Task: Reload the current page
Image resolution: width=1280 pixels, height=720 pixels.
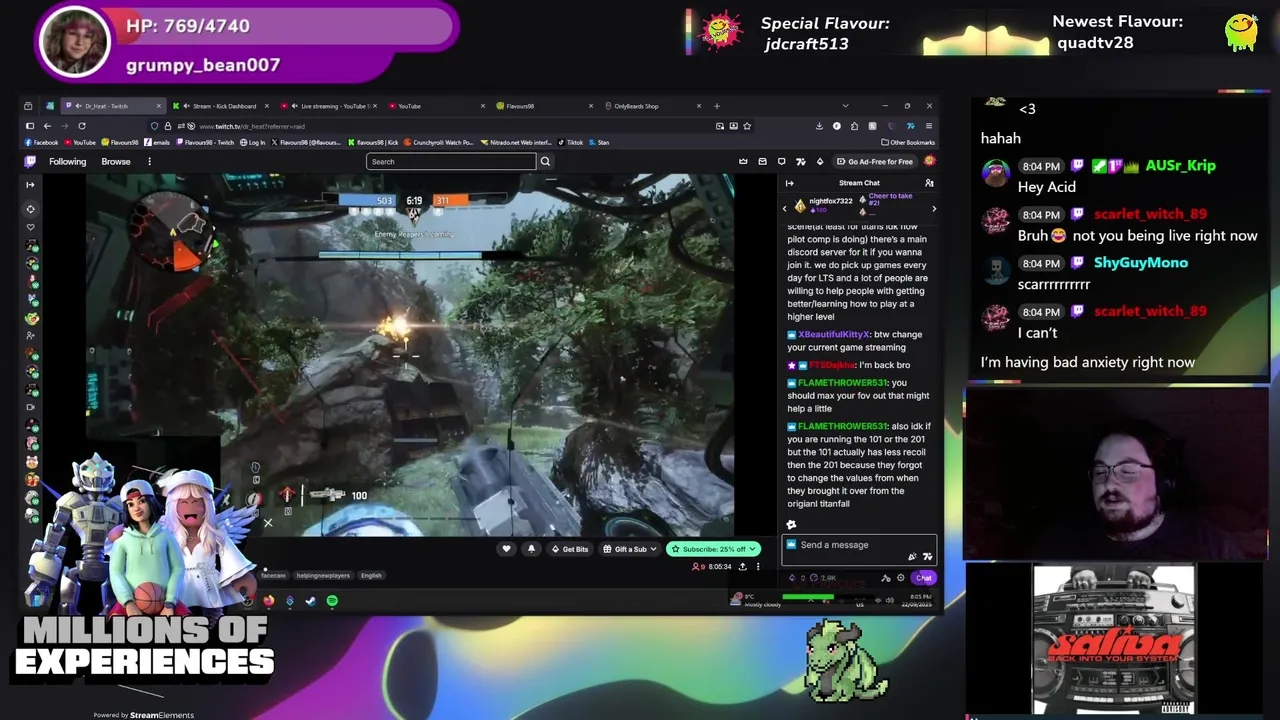Action: 82,126
